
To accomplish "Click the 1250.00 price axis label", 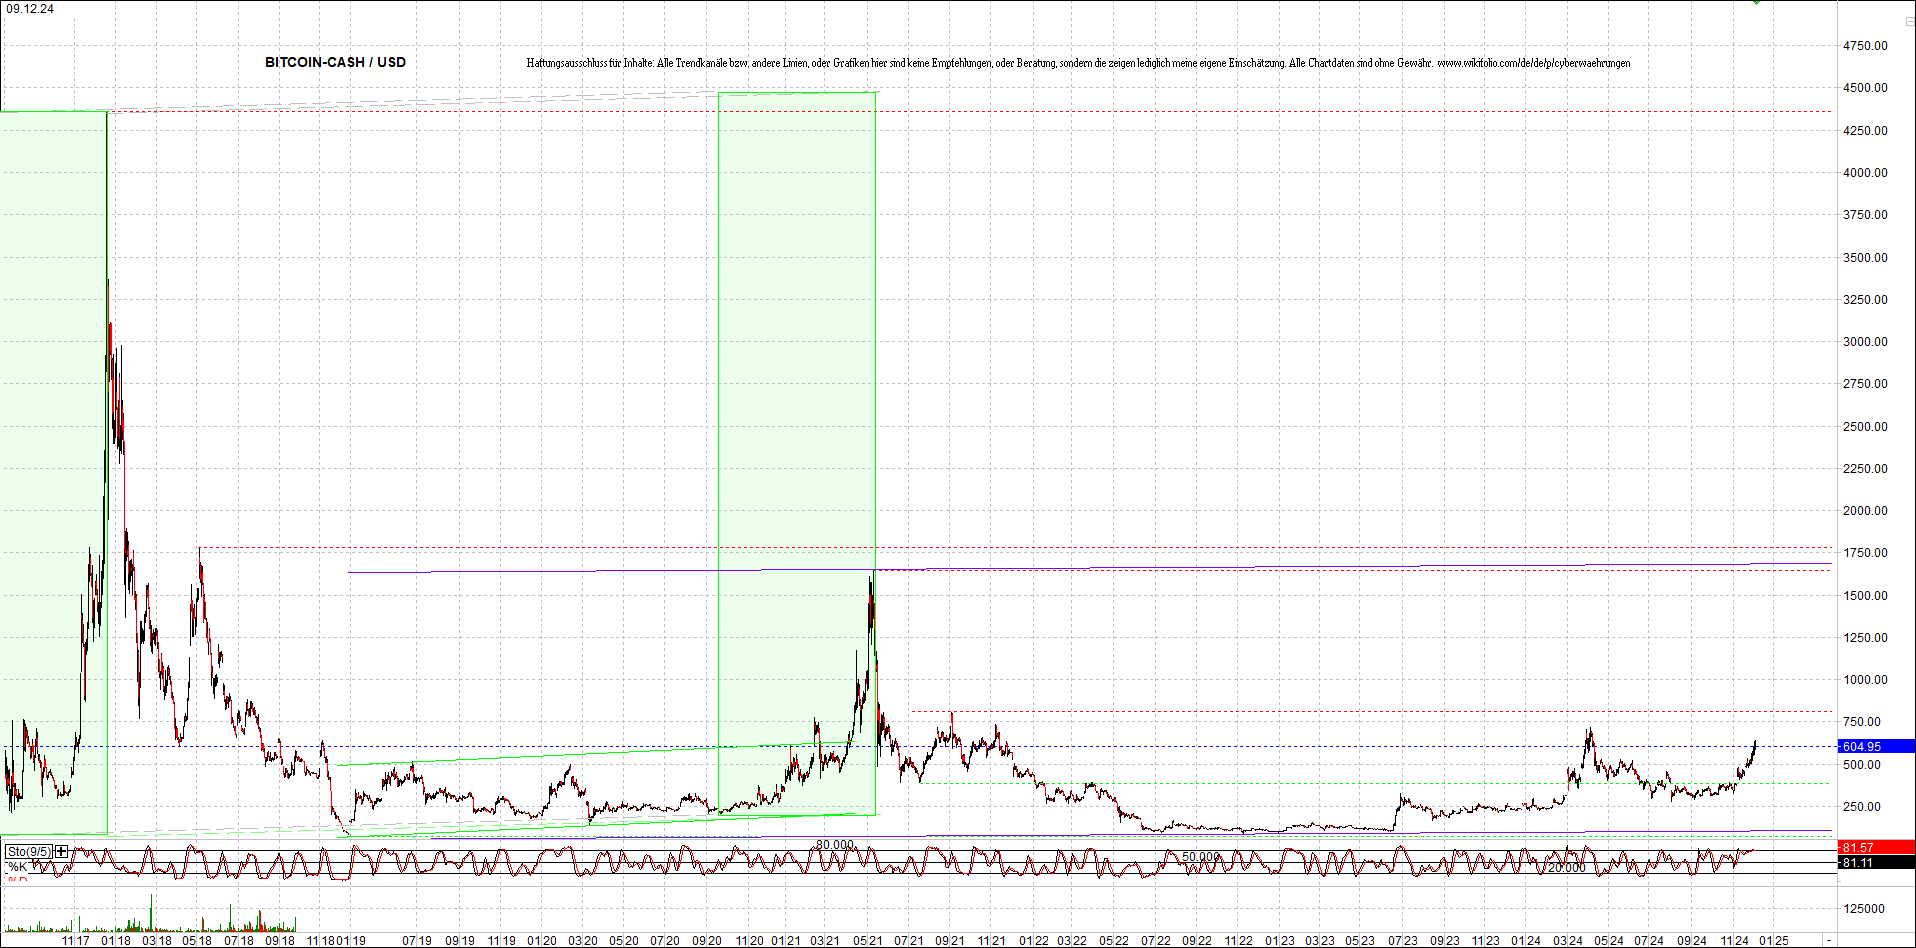I will coord(1865,638).
